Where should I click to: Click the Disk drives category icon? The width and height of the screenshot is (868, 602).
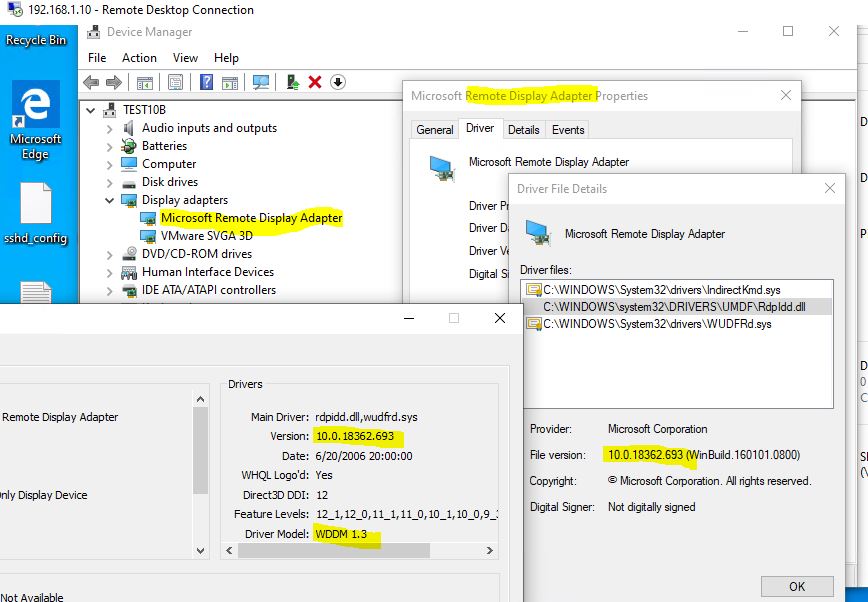(129, 183)
